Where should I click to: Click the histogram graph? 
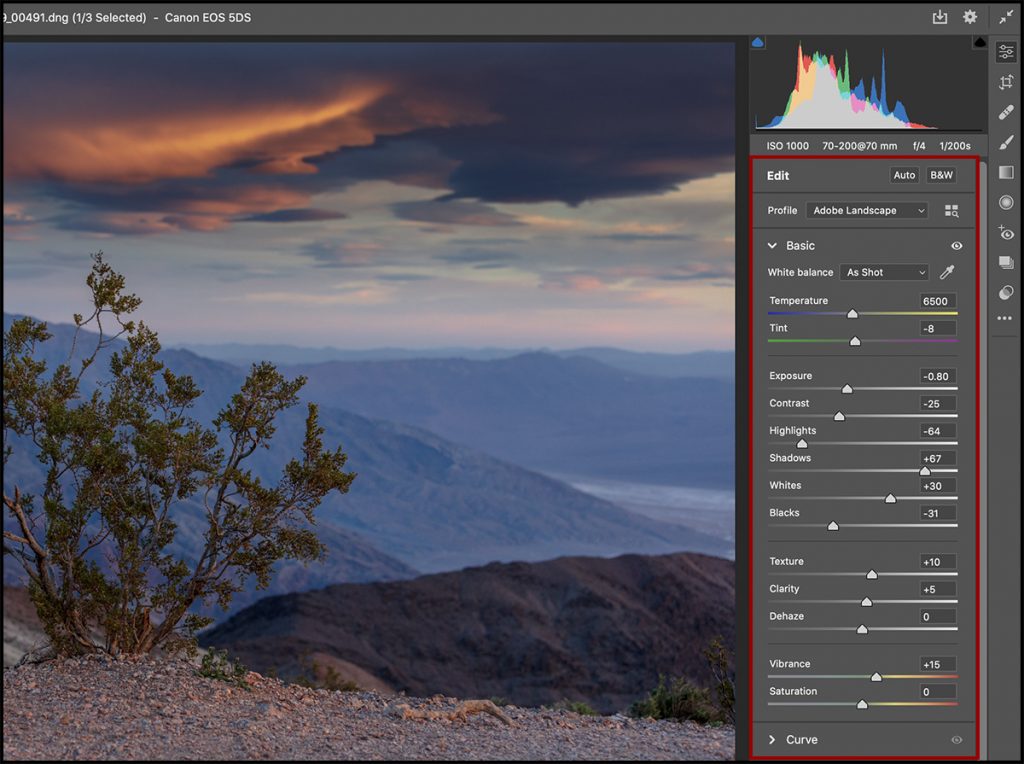(869, 85)
